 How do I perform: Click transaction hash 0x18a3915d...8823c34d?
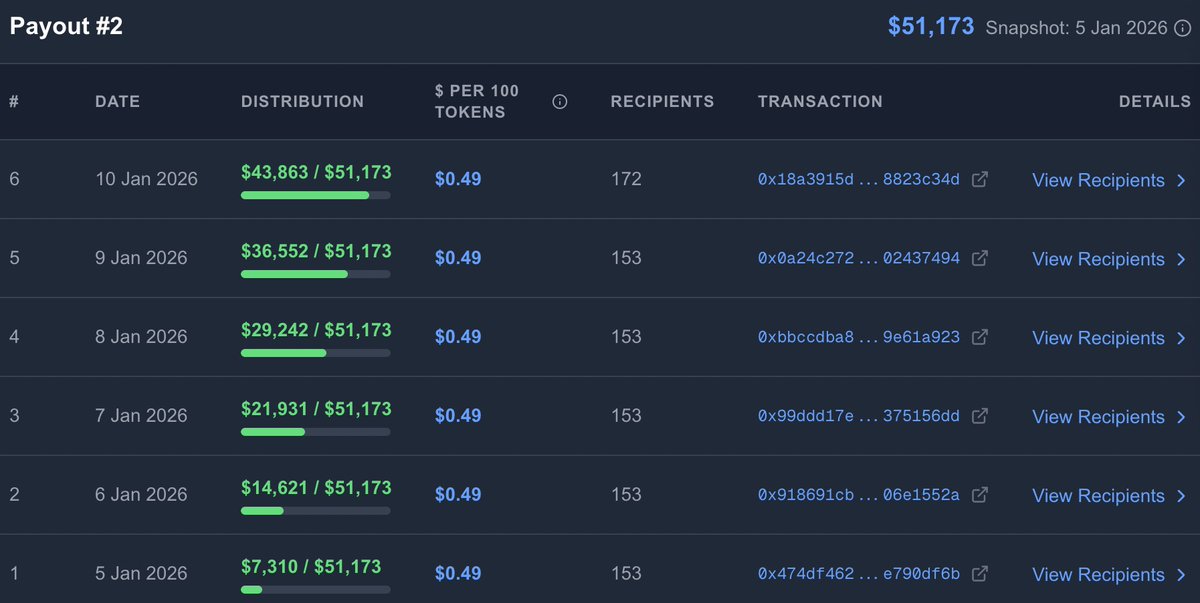(859, 180)
